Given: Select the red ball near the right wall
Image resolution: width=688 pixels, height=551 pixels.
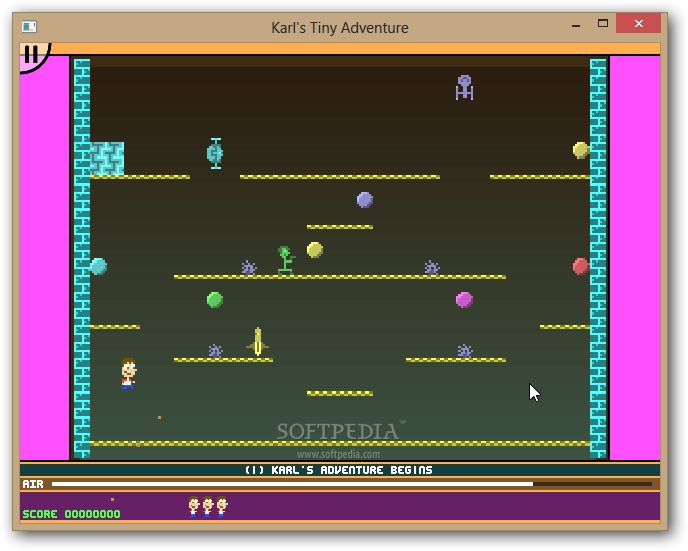Looking at the screenshot, I should (x=580, y=266).
